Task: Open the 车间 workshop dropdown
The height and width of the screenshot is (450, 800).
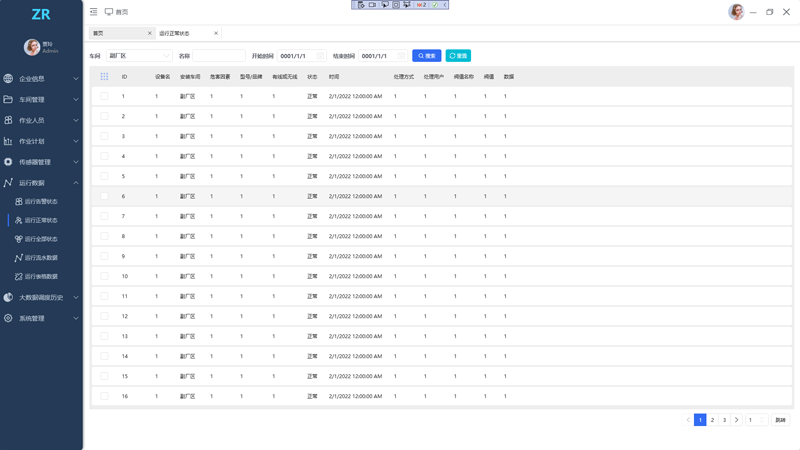Action: coord(139,56)
